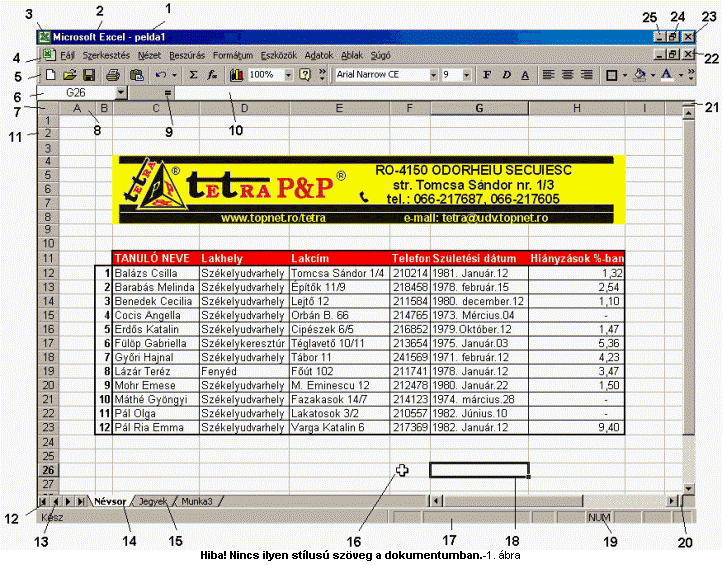The height and width of the screenshot is (565, 724).
Task: Center cell text horizontally
Action: pos(567,75)
